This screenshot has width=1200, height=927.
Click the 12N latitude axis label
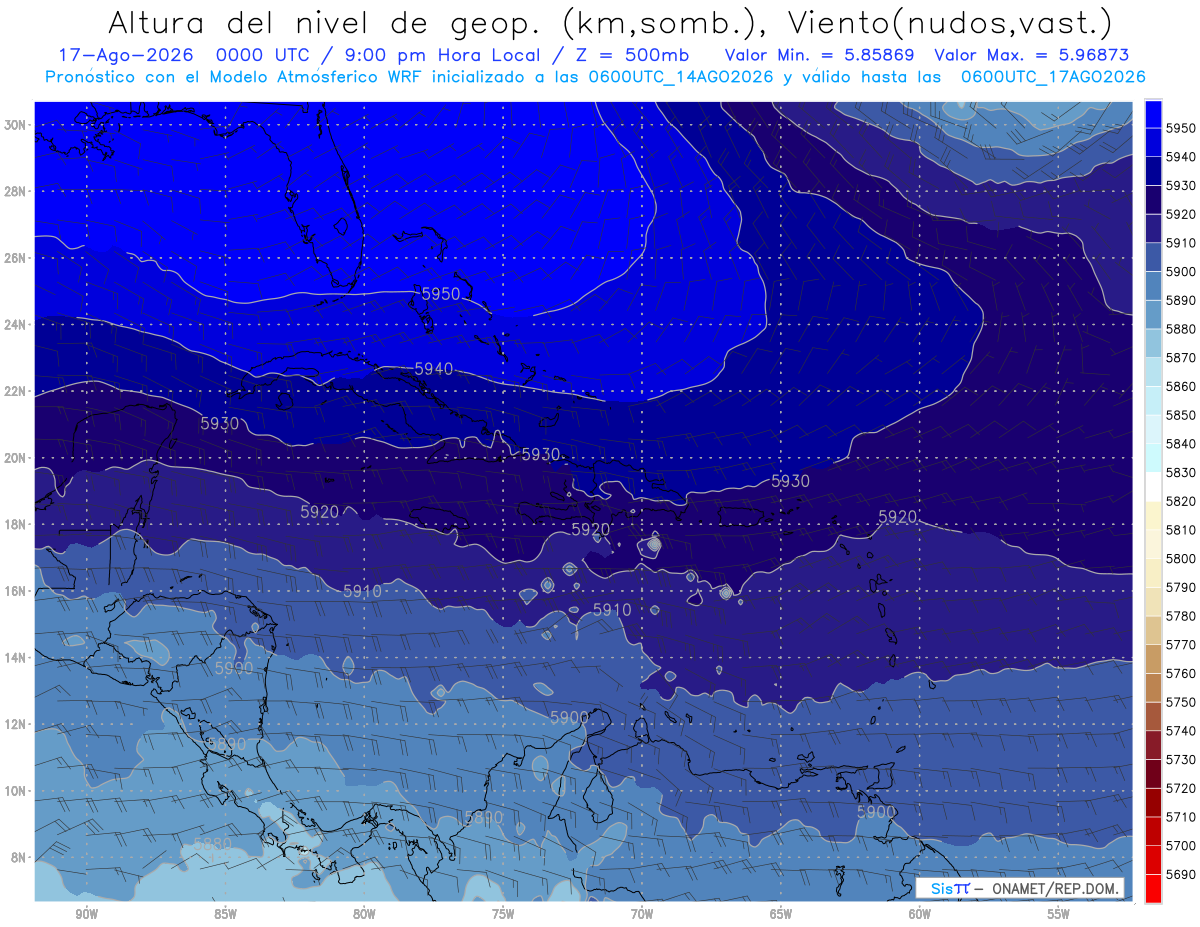coord(16,724)
